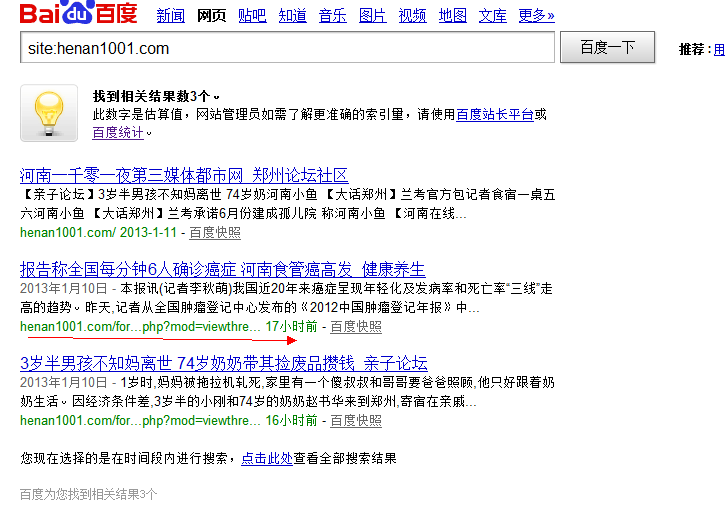Open the 视频 search tab
725x529 pixels.
pyautogui.click(x=412, y=16)
